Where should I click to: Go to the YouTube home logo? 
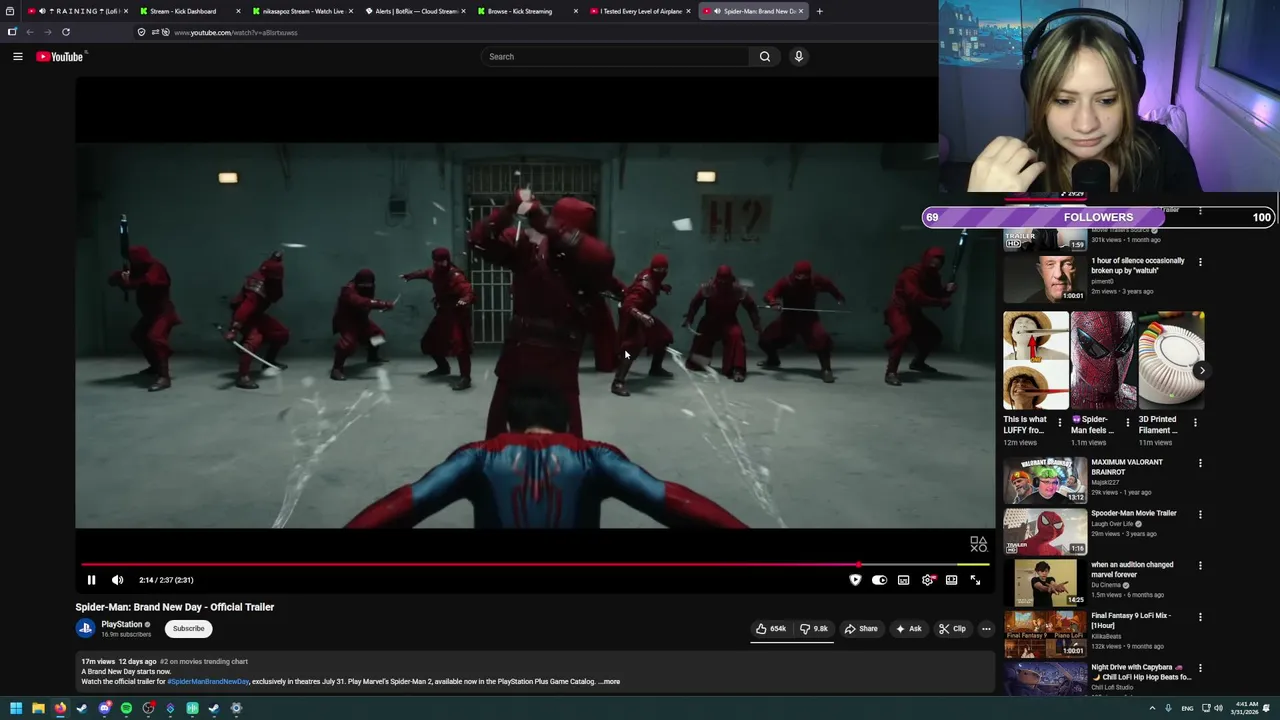(x=60, y=57)
